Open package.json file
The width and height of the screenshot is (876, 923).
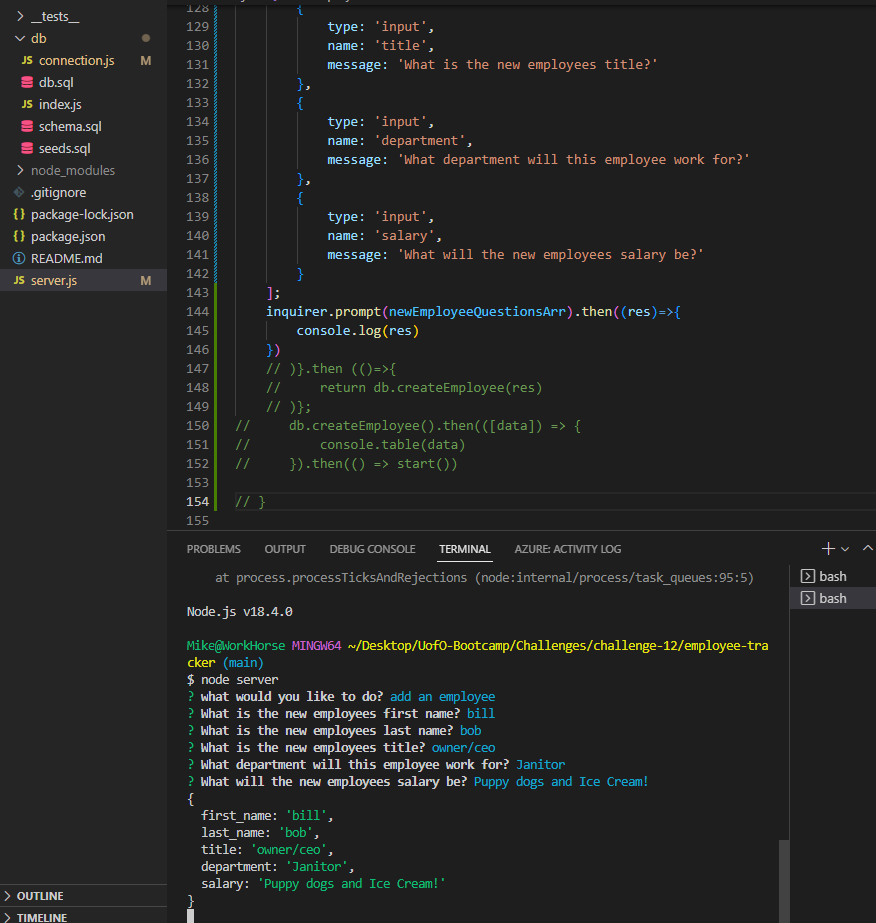pyautogui.click(x=68, y=237)
